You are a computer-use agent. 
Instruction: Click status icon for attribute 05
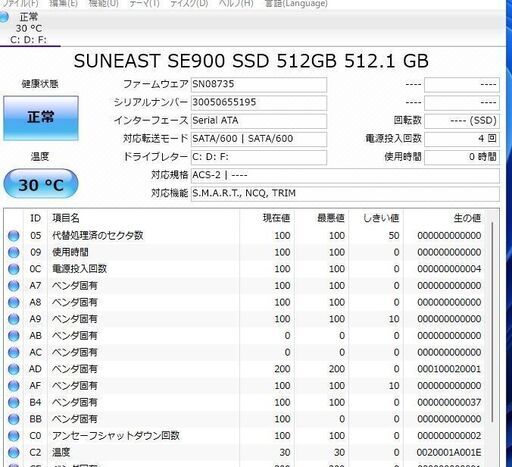pyautogui.click(x=14, y=236)
